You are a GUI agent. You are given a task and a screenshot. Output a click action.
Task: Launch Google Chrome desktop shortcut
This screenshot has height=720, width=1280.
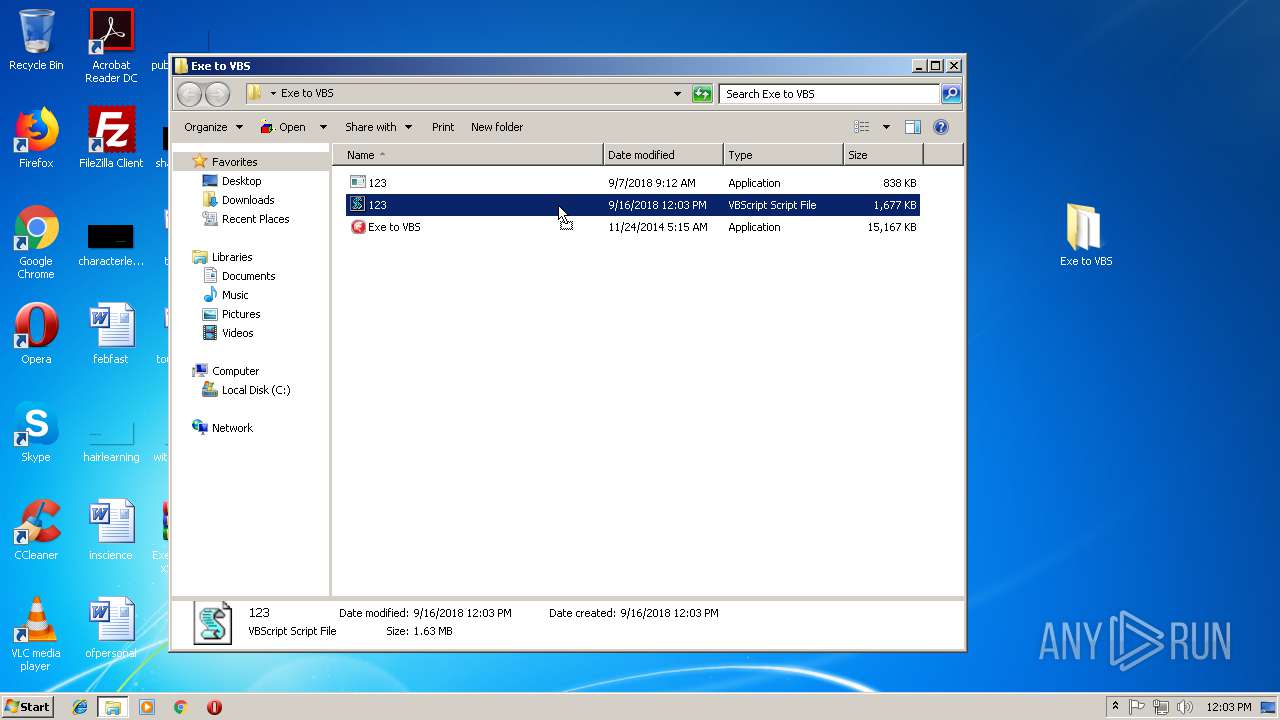click(36, 243)
